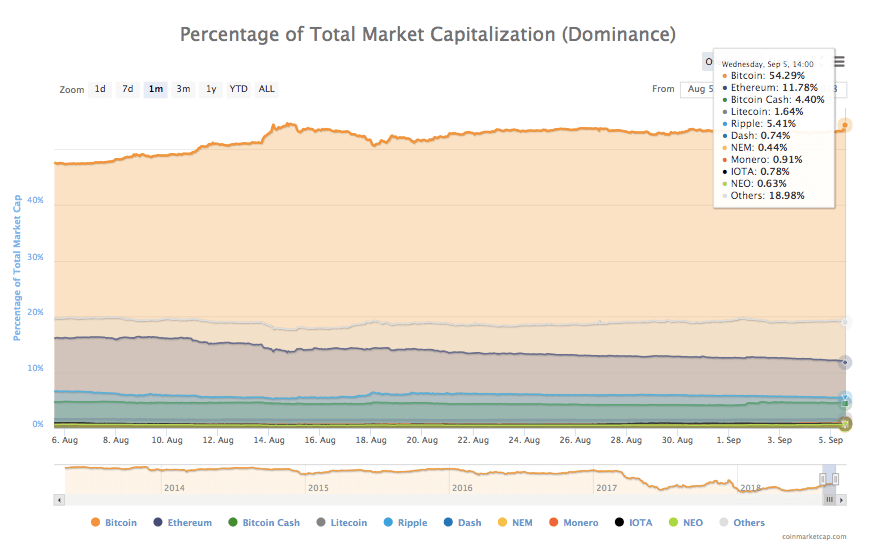
Task: Toggle Bitcoin Cash series in legend
Action: 264,523
